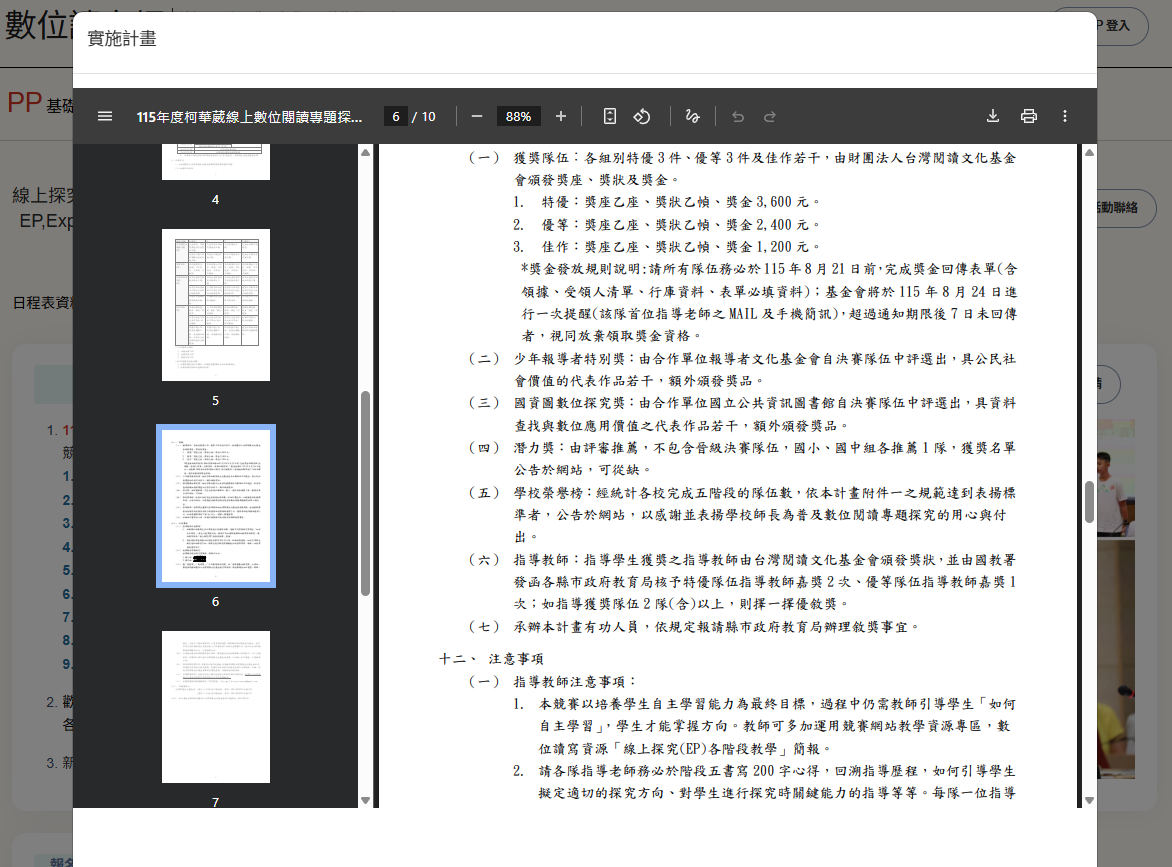Download the PDF file
1172x867 pixels.
(993, 116)
